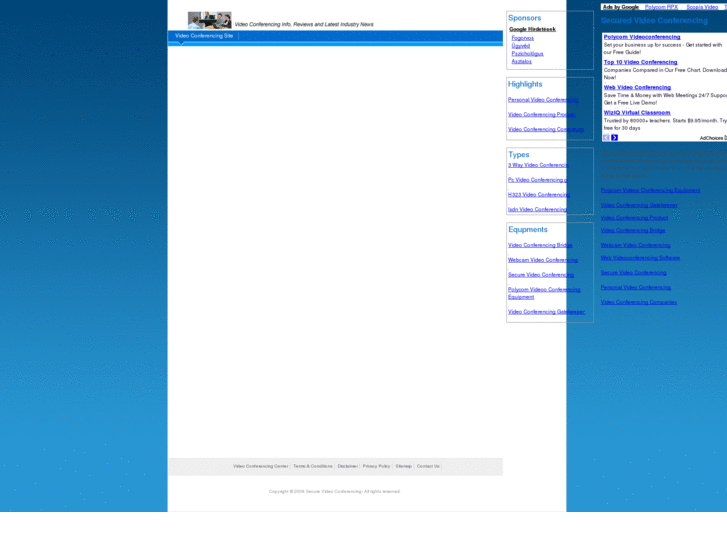
Task: Open the Video Conferencing Center footer link
Action: [261, 466]
